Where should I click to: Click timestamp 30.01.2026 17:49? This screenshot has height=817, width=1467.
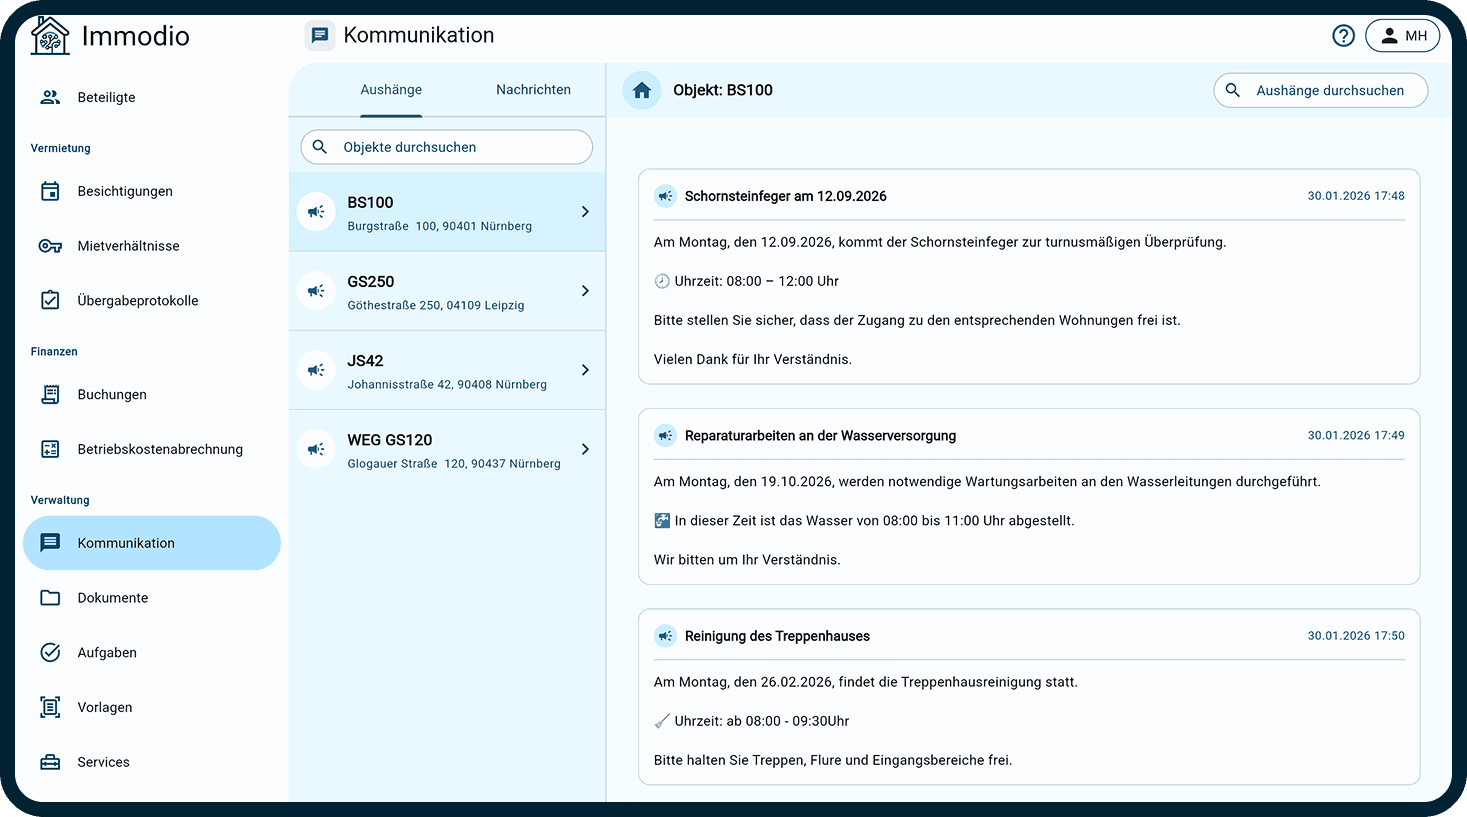pos(1356,436)
